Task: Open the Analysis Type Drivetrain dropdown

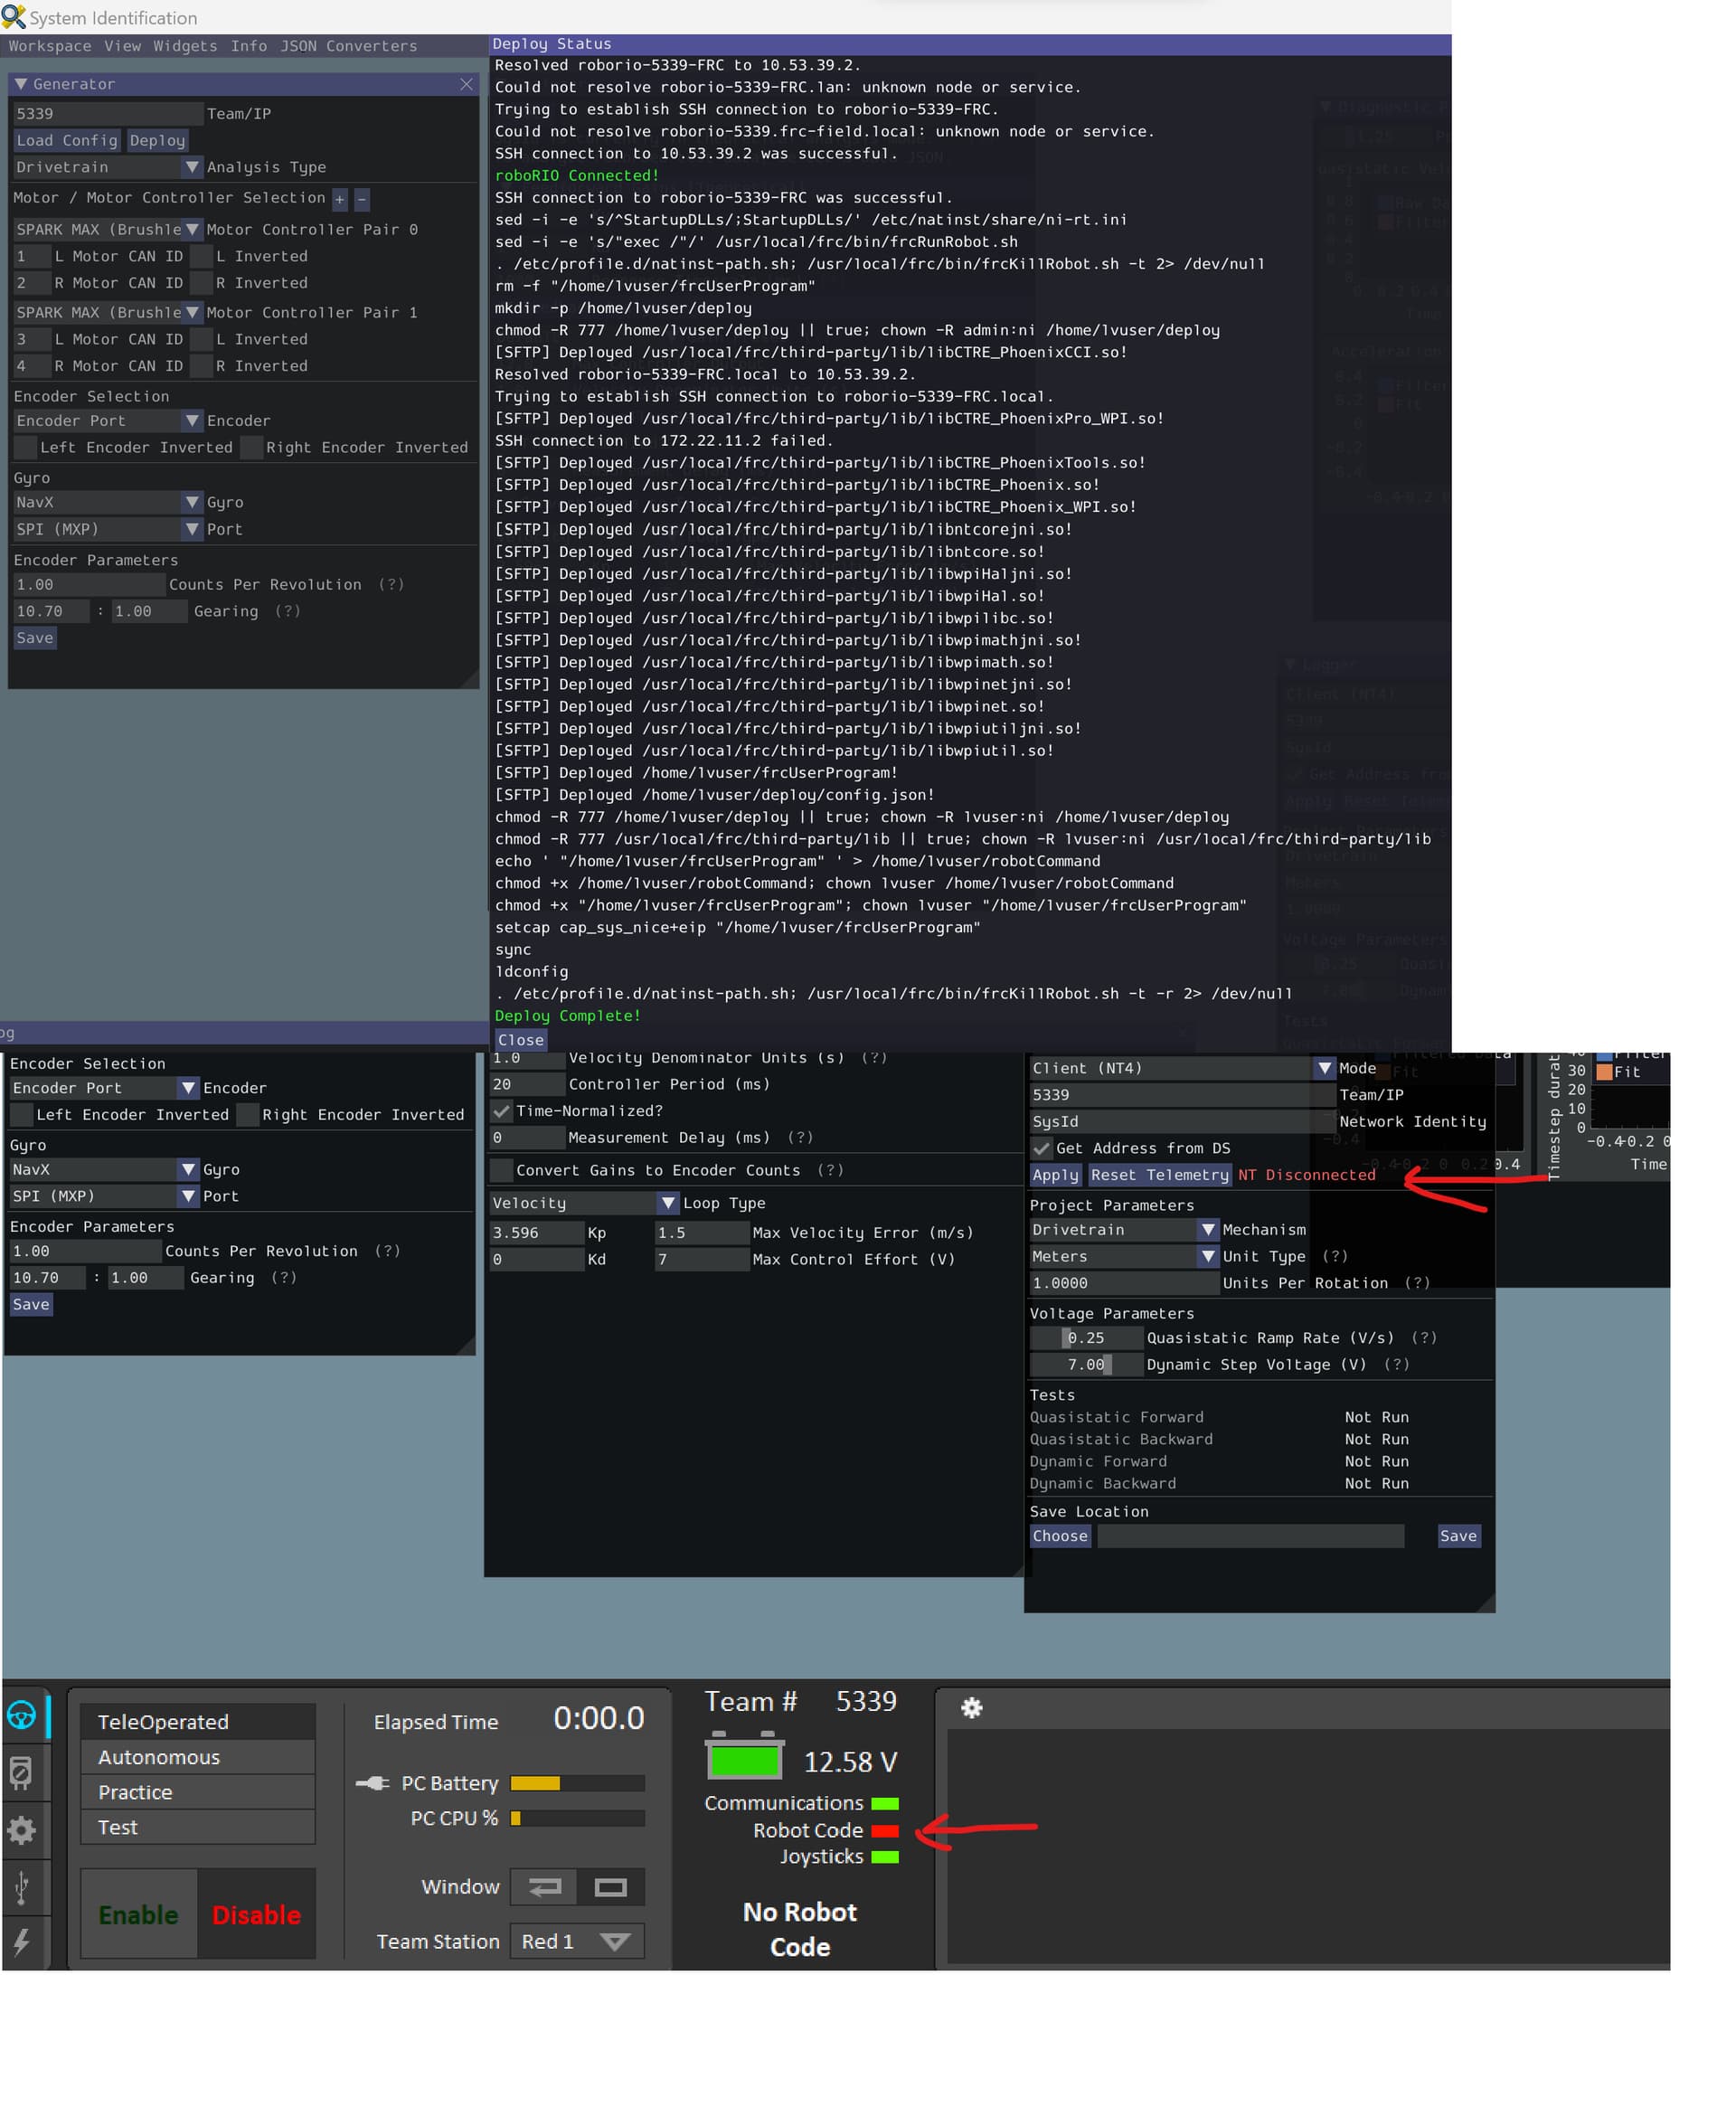Action: [x=108, y=167]
